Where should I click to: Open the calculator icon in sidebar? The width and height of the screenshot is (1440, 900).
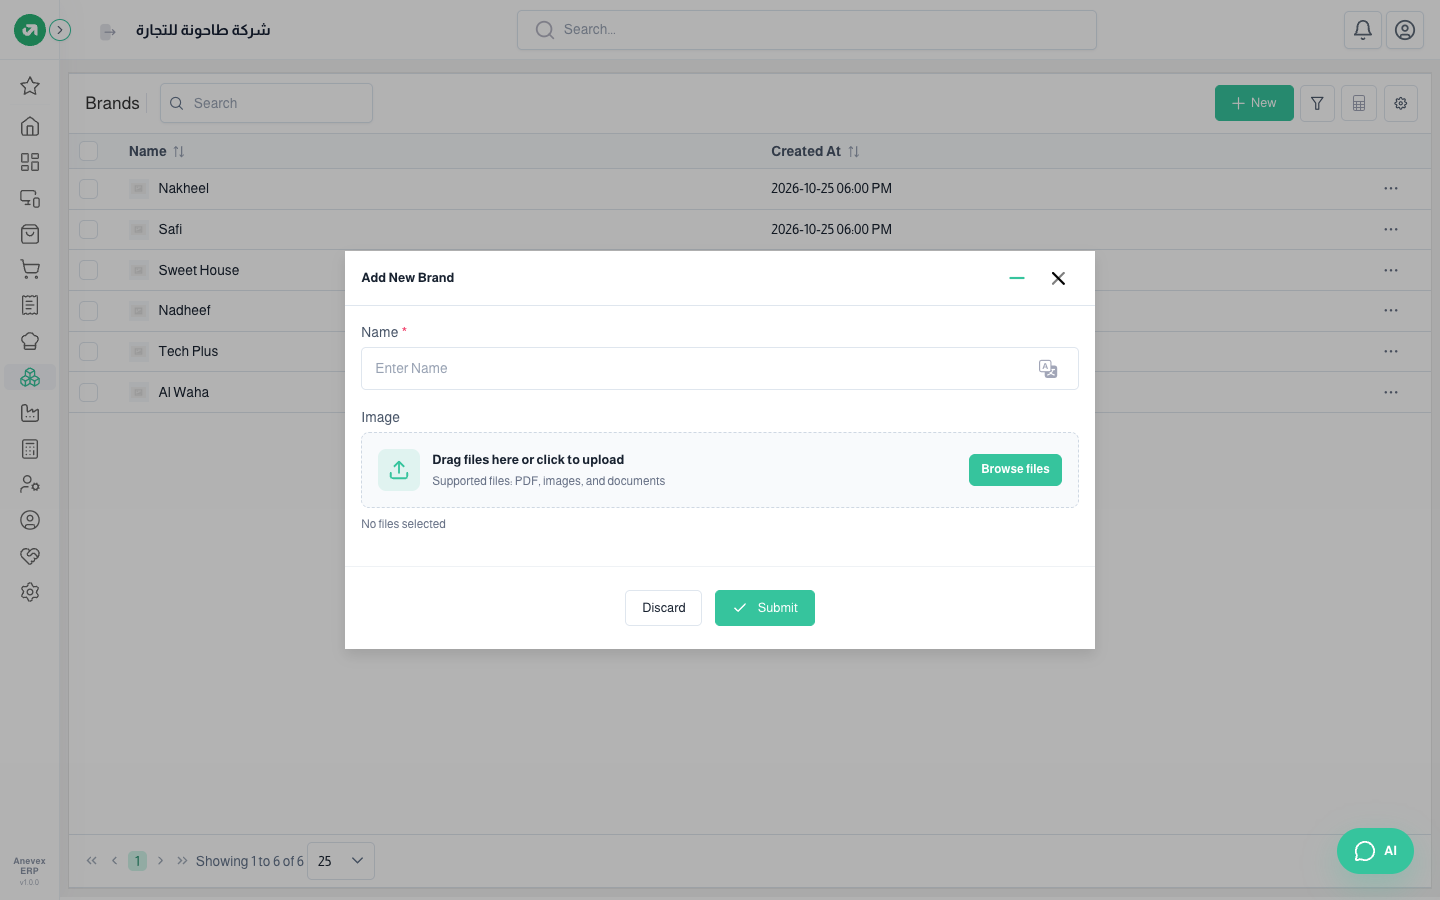pos(30,449)
